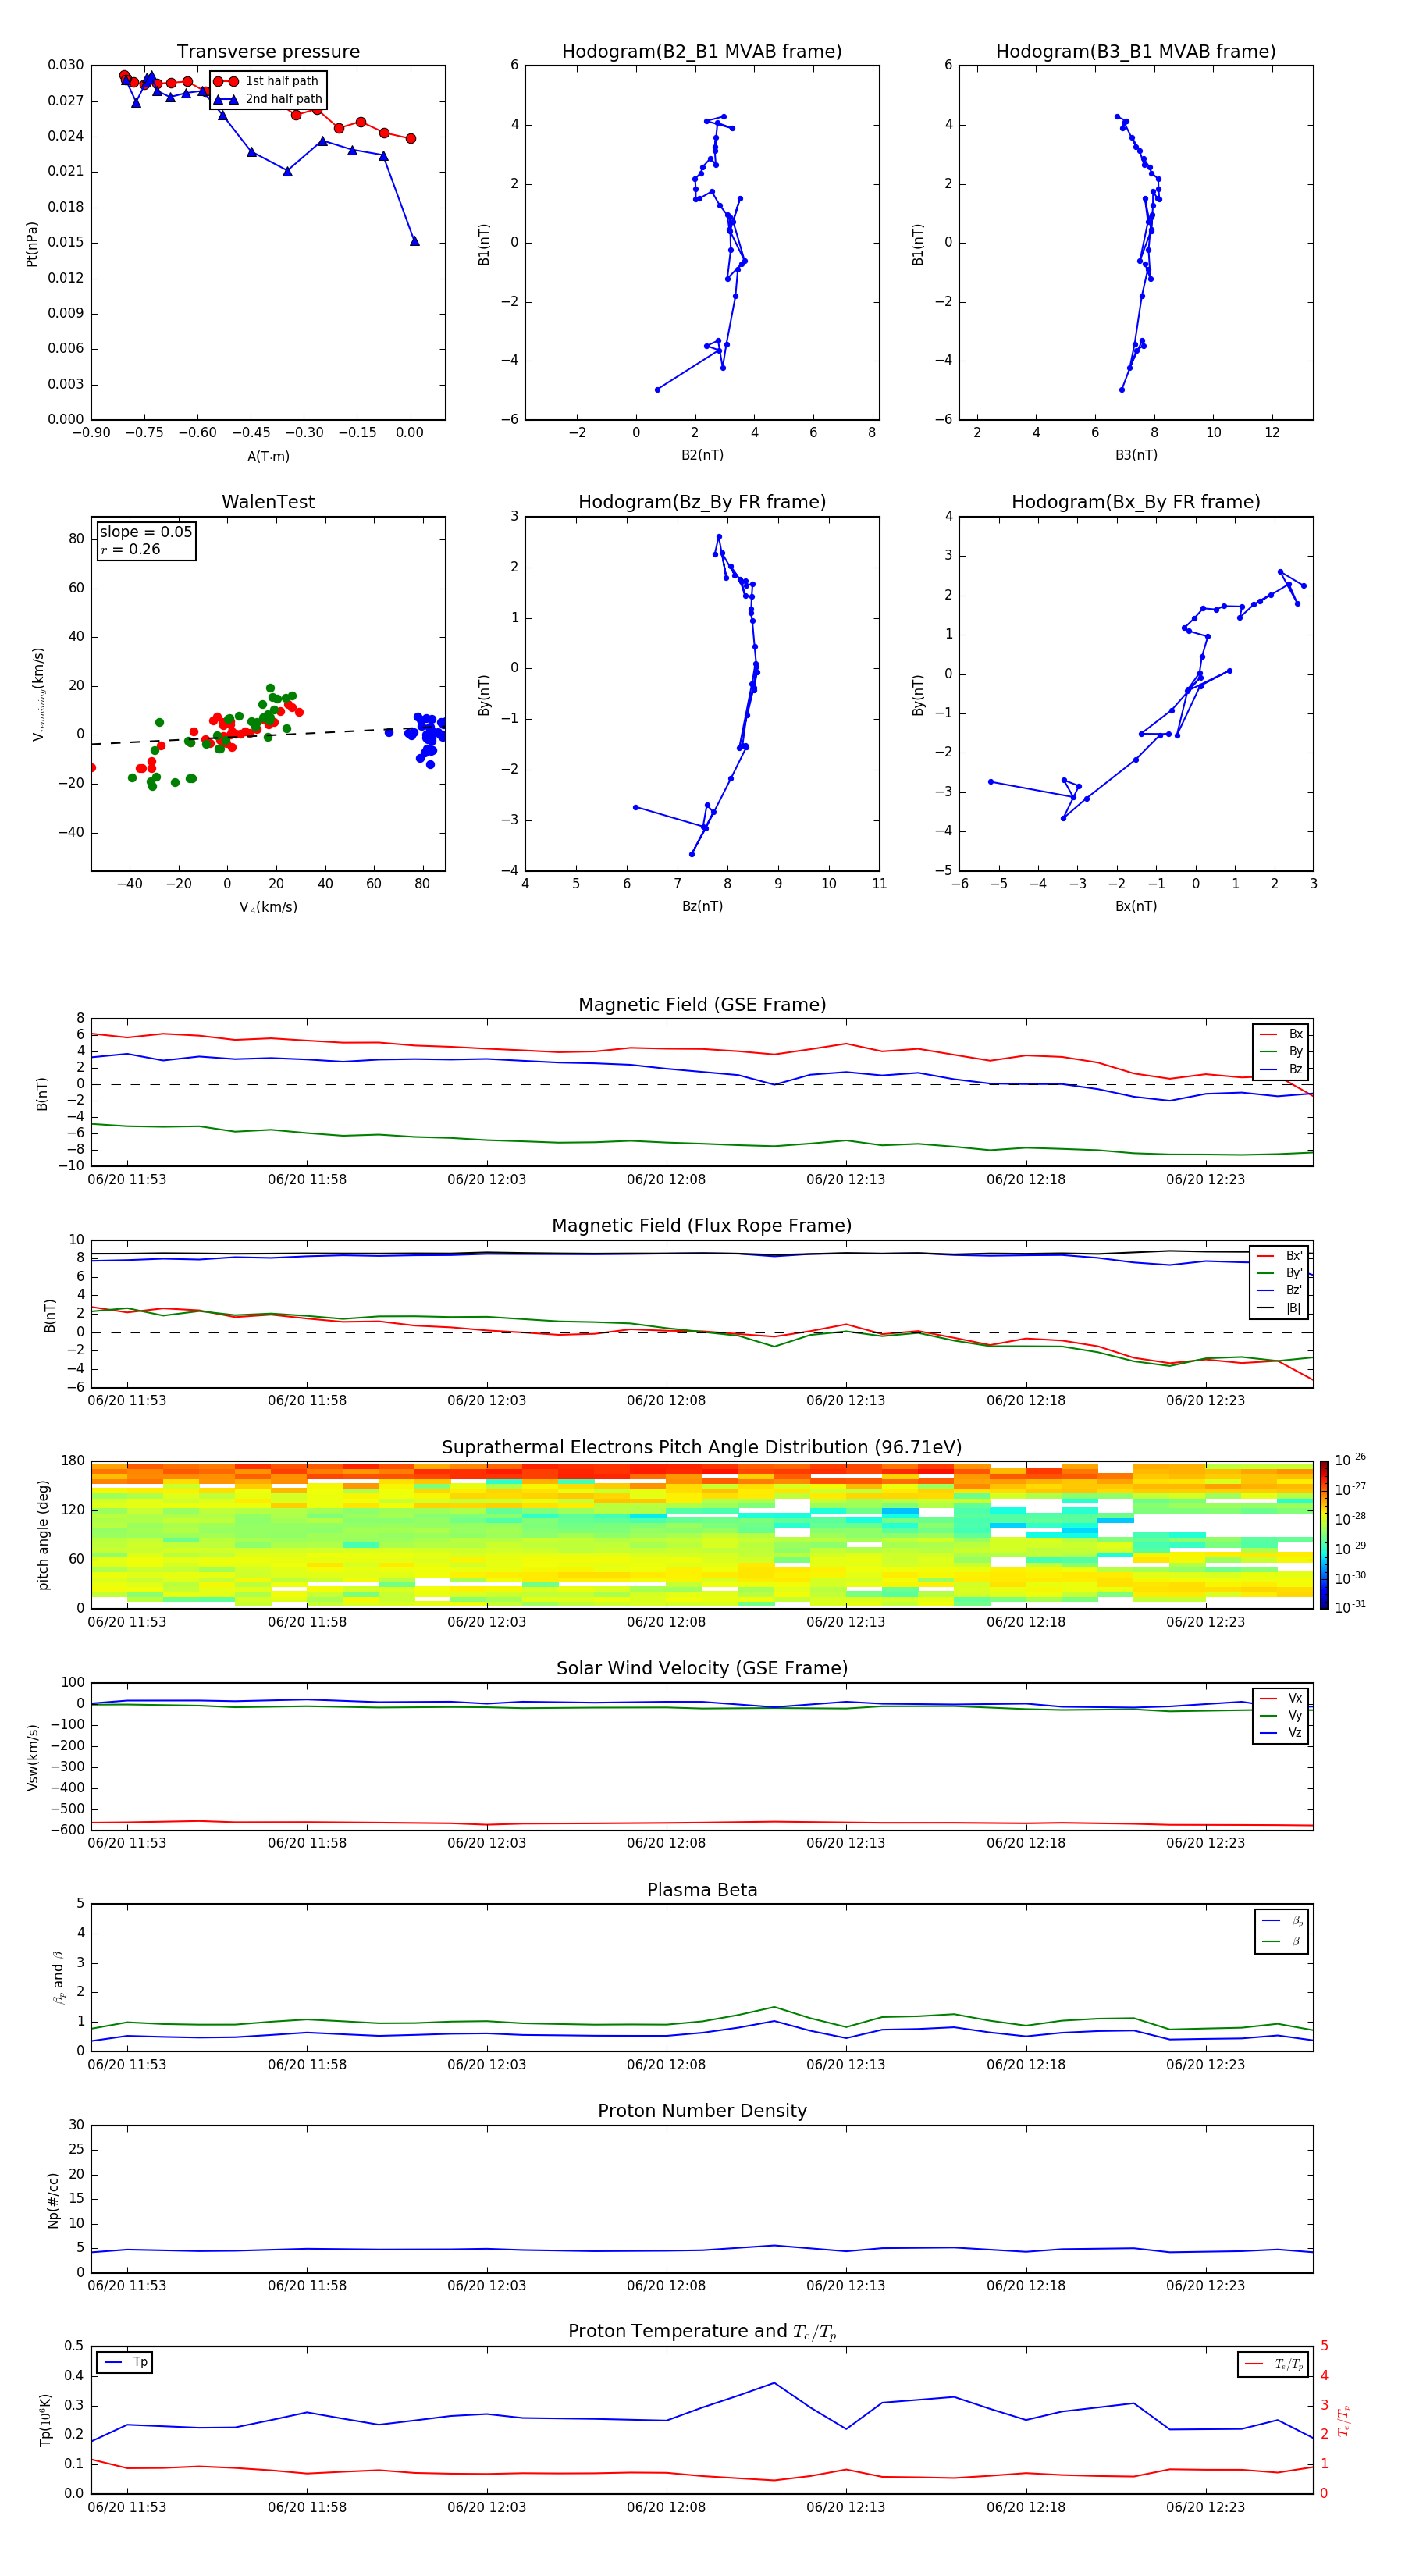The width and height of the screenshot is (1405, 2576).
Task: Click the Bz legend entry in GSE magnetic field panel
Action: tap(1282, 1069)
